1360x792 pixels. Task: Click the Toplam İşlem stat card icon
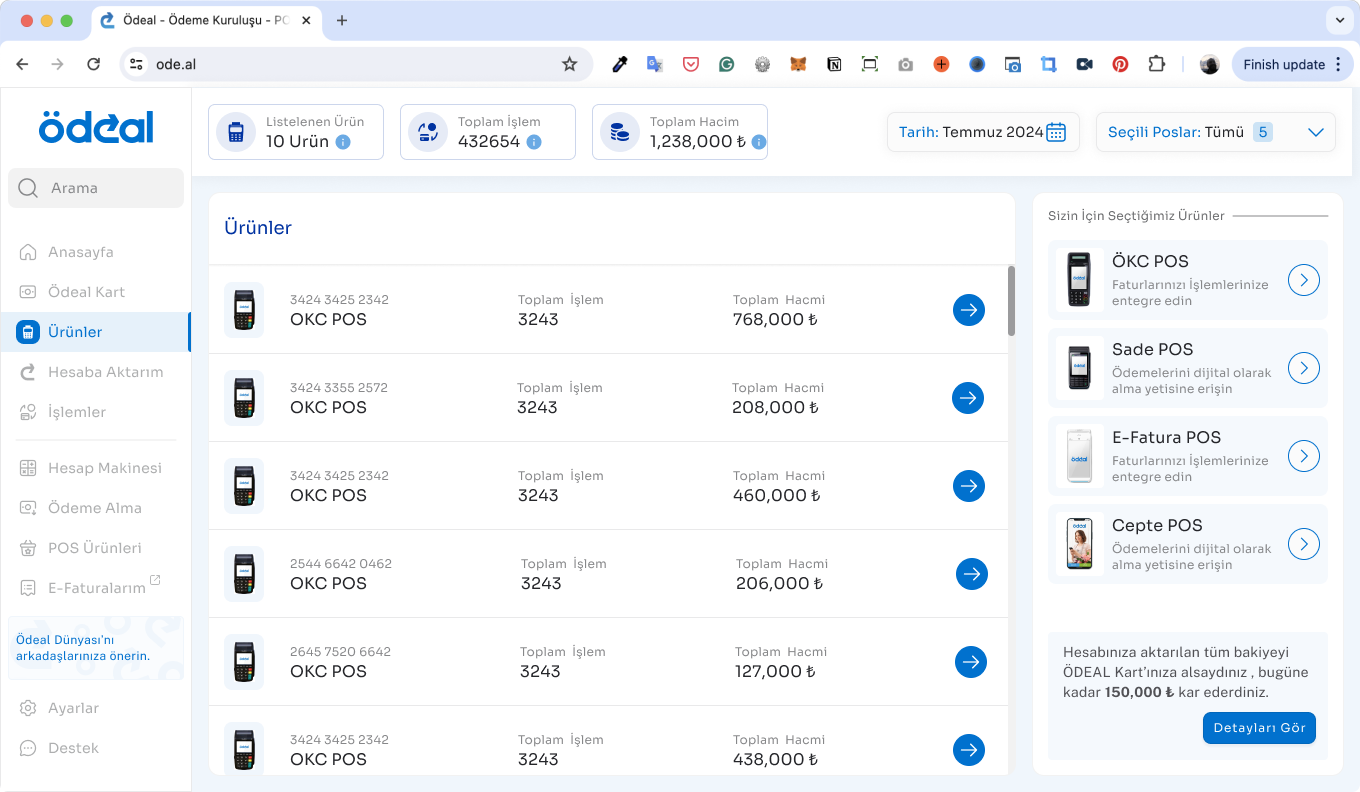coord(428,132)
